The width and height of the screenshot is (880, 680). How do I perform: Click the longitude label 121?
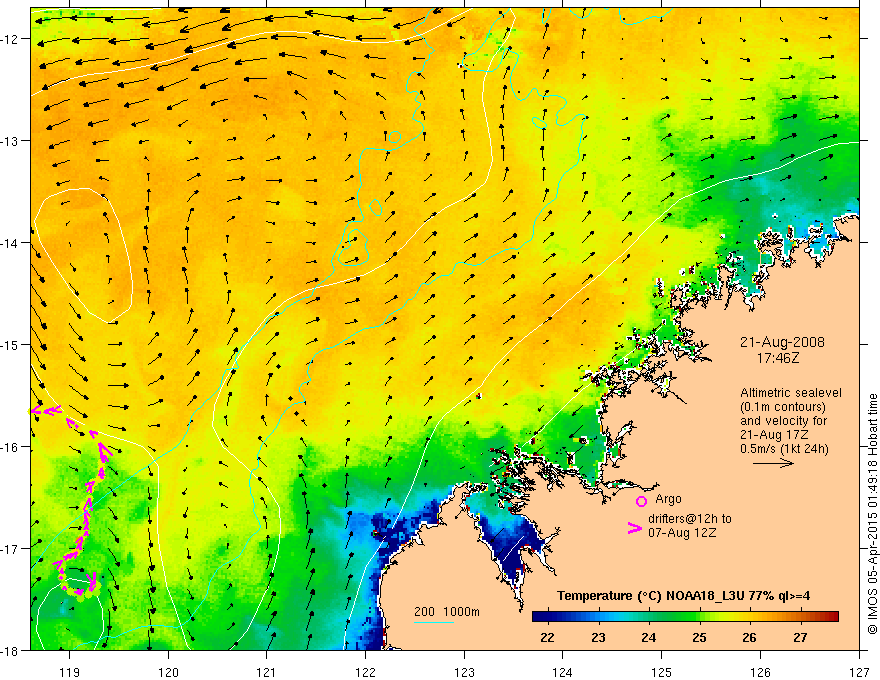tap(267, 672)
